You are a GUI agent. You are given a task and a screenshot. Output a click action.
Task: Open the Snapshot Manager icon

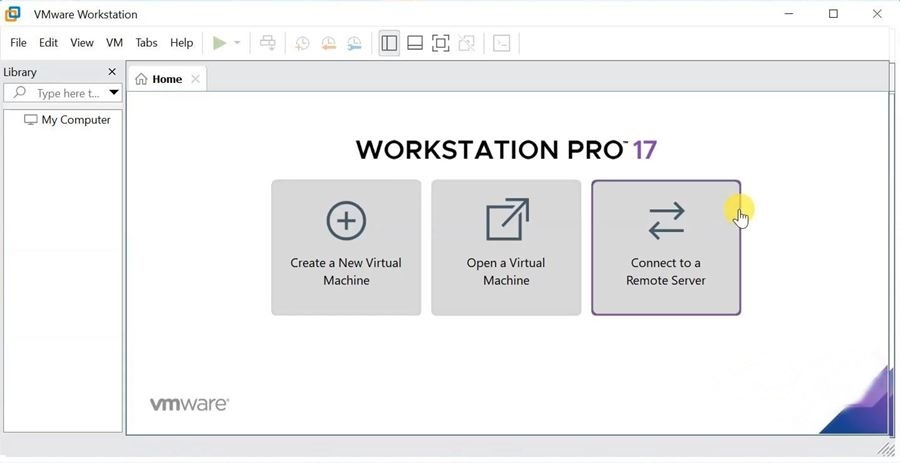click(x=354, y=43)
